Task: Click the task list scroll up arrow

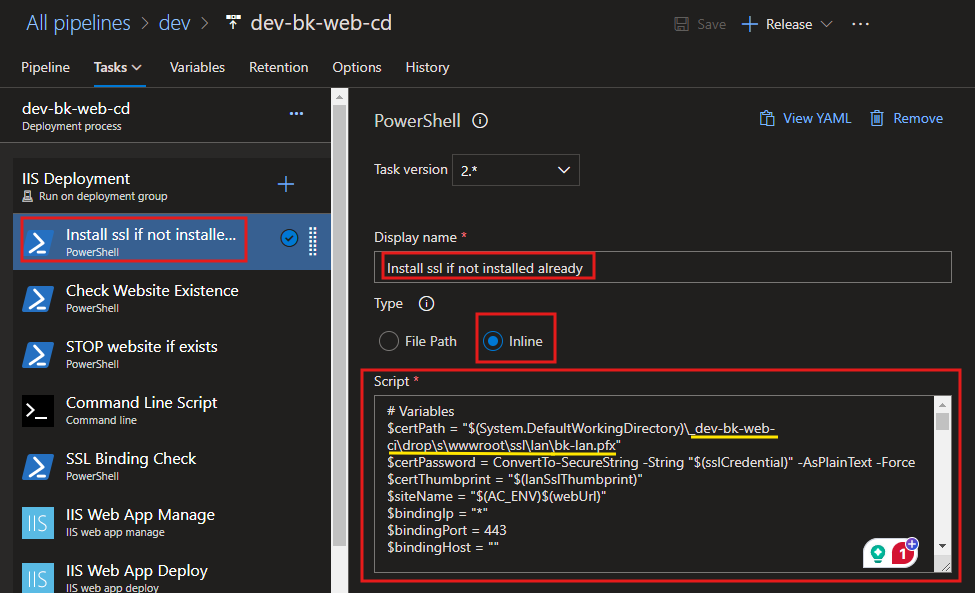Action: point(339,97)
